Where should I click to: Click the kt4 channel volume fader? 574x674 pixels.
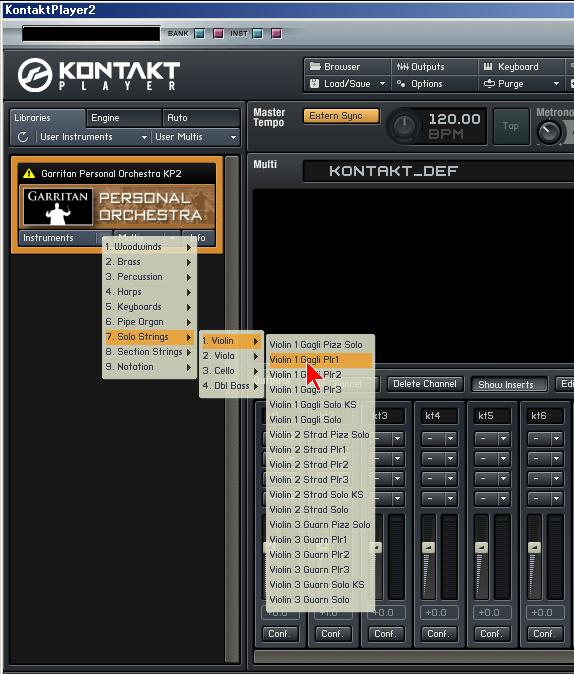click(x=428, y=548)
